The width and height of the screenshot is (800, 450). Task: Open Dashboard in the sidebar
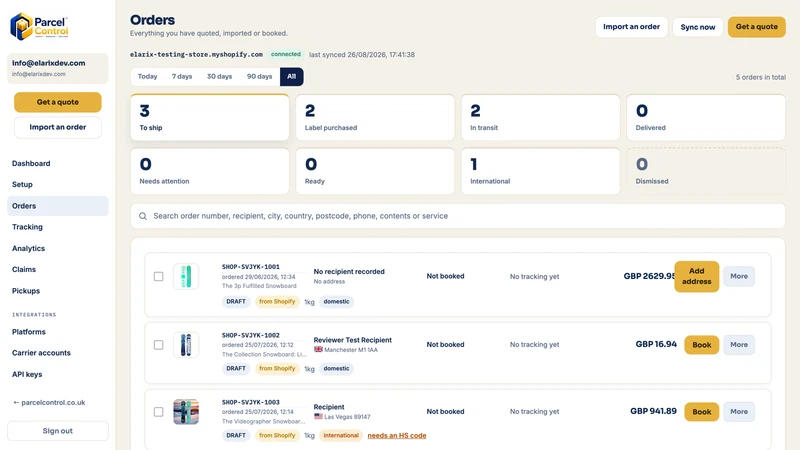tap(58, 163)
